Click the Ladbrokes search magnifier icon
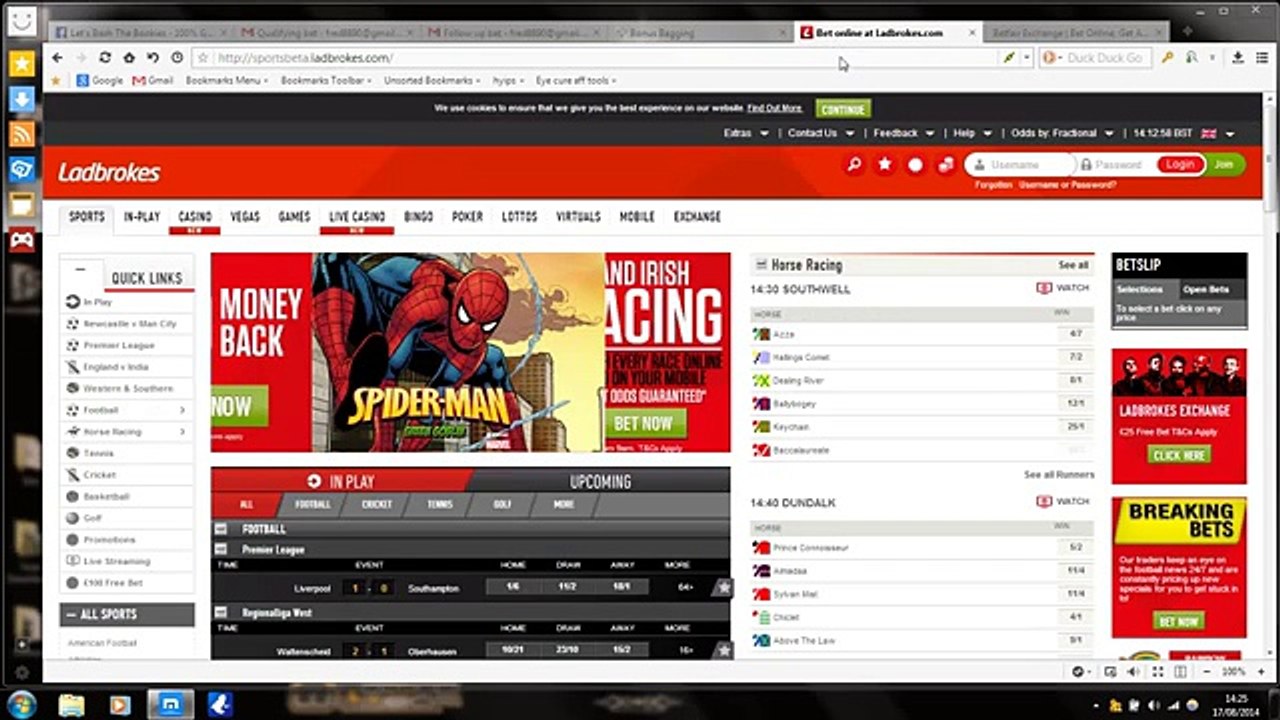The image size is (1280, 720). 854,165
